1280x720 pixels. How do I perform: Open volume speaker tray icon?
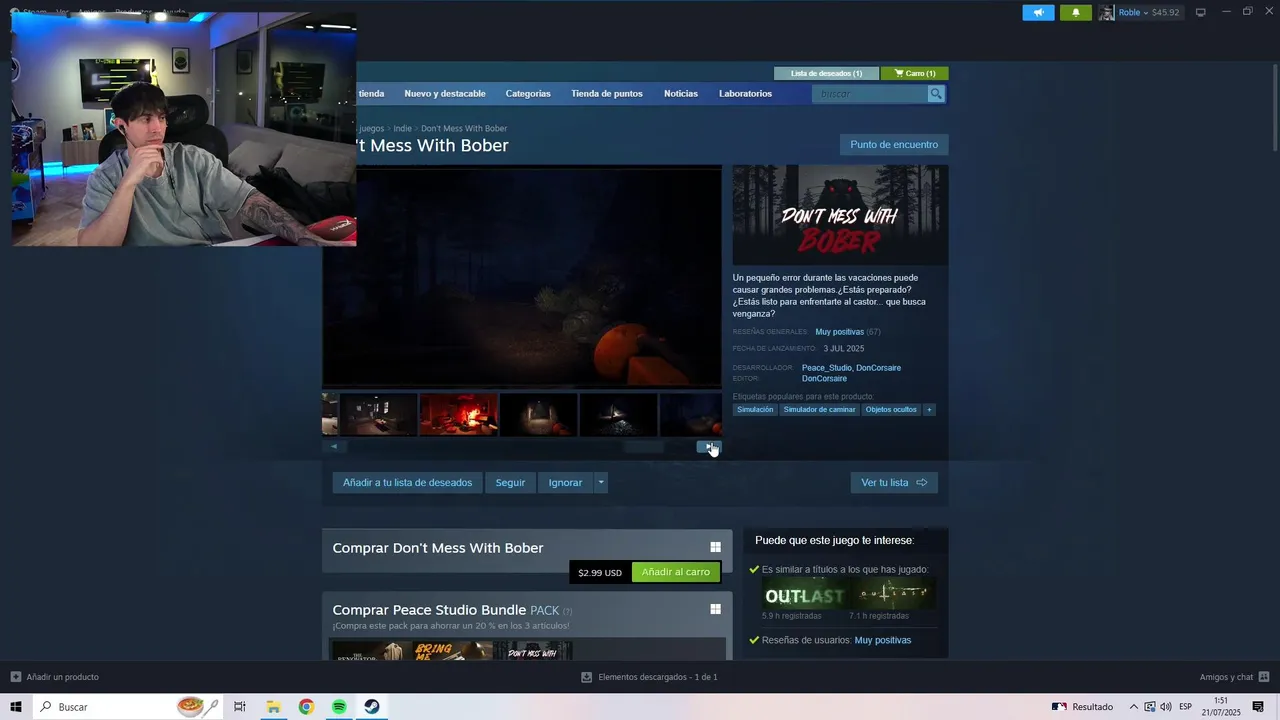click(1166, 707)
